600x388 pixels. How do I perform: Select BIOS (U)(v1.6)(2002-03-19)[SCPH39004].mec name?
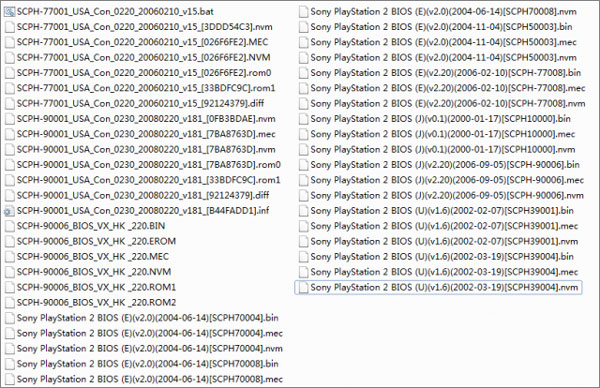pos(444,272)
